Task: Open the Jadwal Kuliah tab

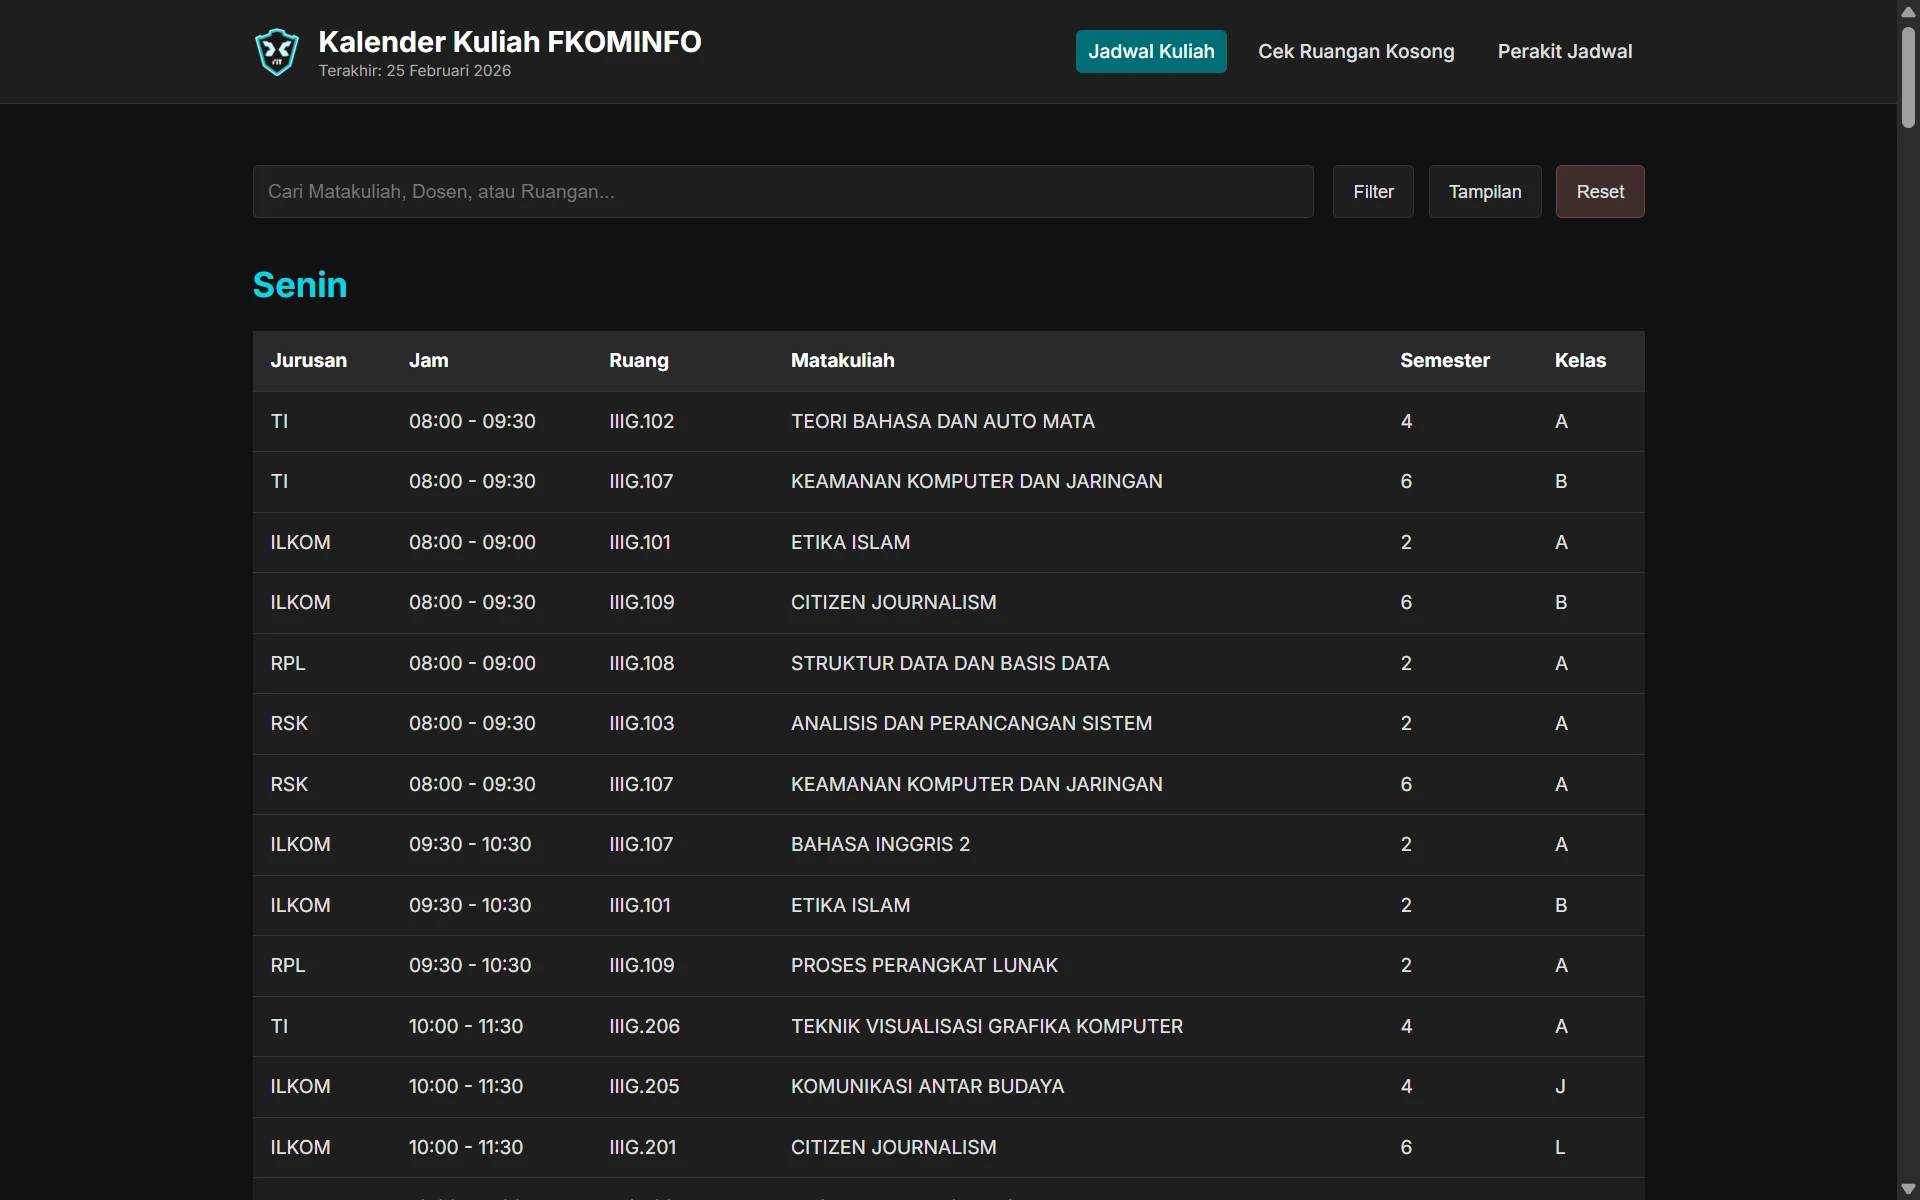Action: pyautogui.click(x=1151, y=51)
